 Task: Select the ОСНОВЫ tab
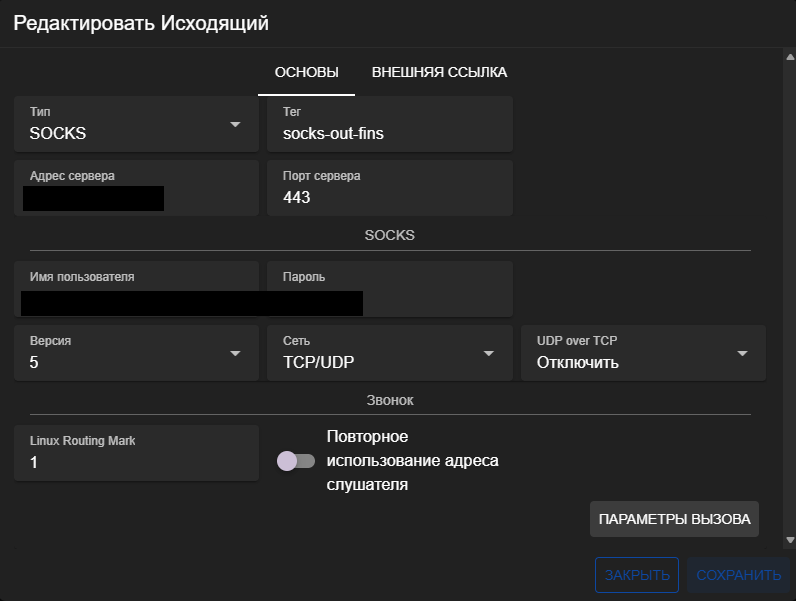click(306, 72)
